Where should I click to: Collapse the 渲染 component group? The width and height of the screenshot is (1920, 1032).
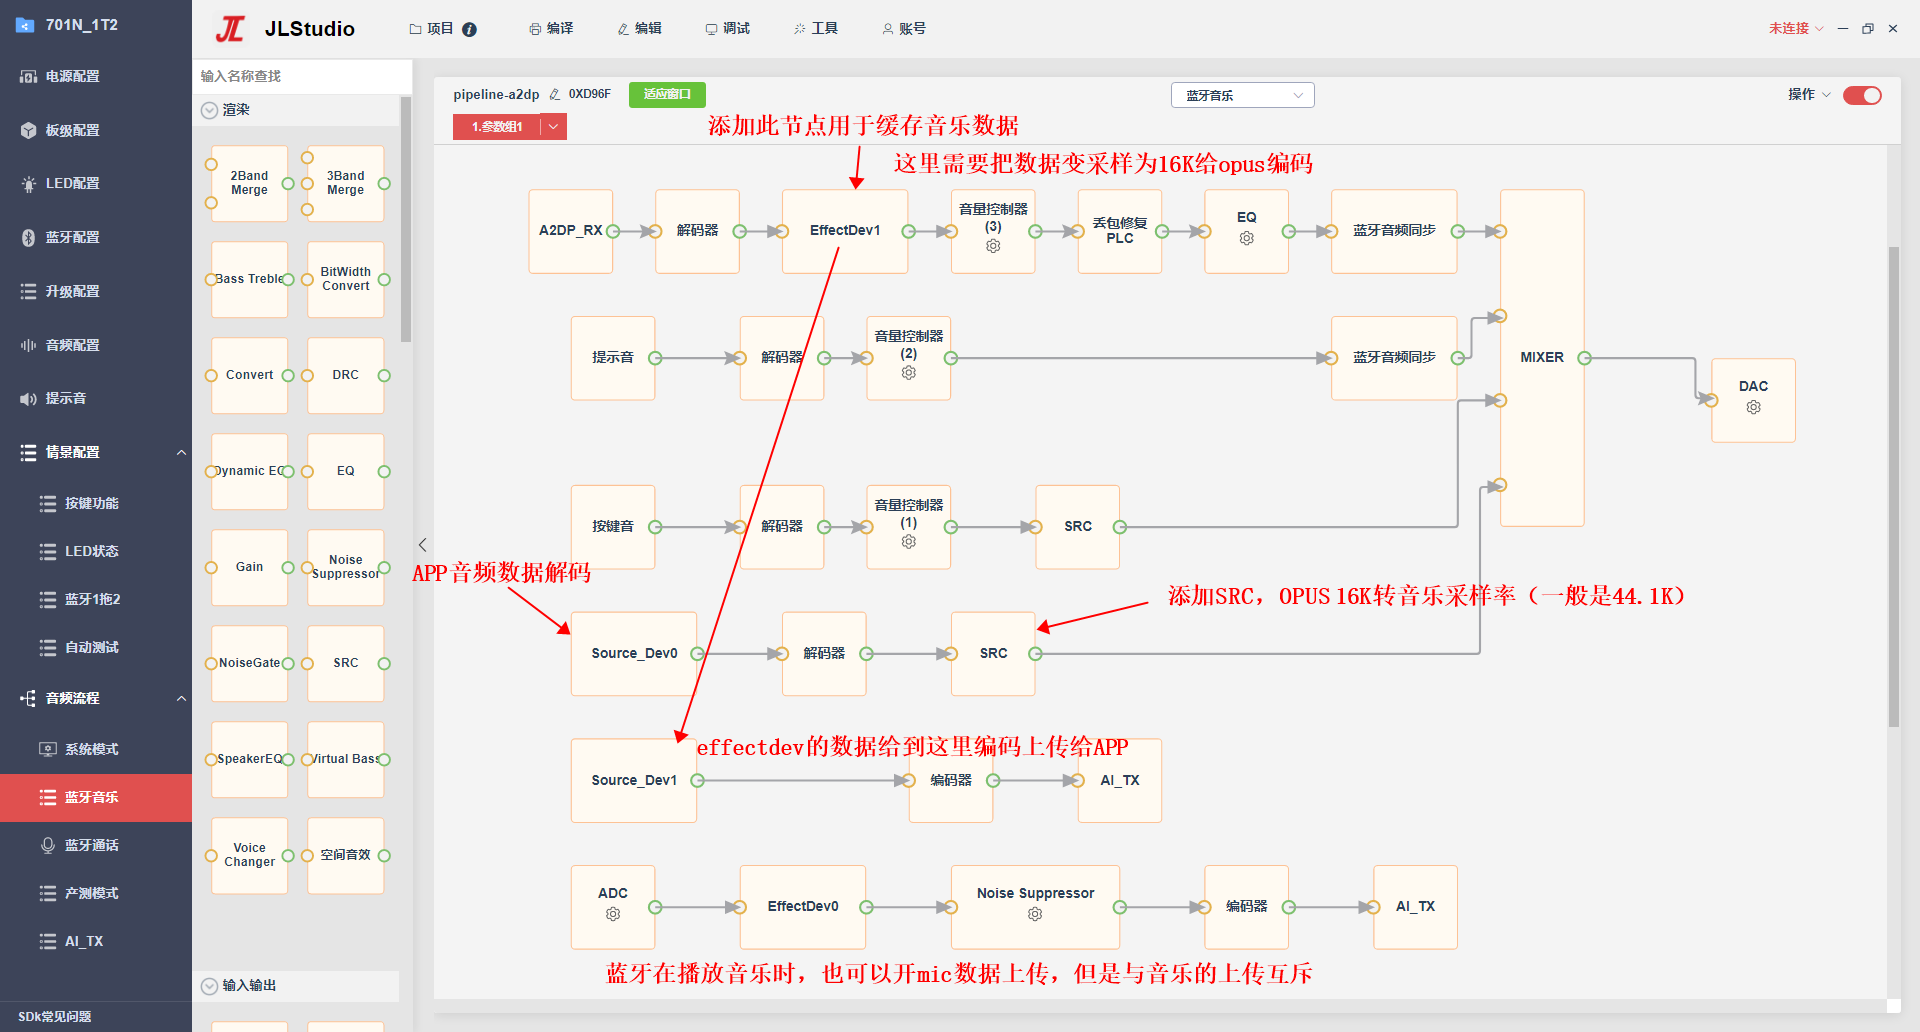point(209,110)
